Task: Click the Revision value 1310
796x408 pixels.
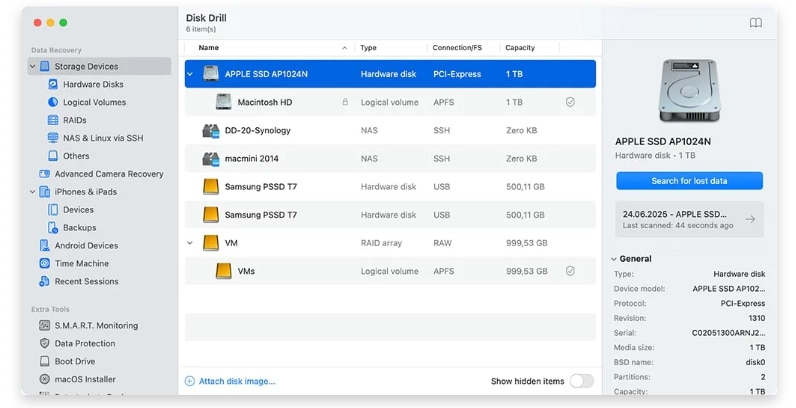Action: tap(756, 318)
